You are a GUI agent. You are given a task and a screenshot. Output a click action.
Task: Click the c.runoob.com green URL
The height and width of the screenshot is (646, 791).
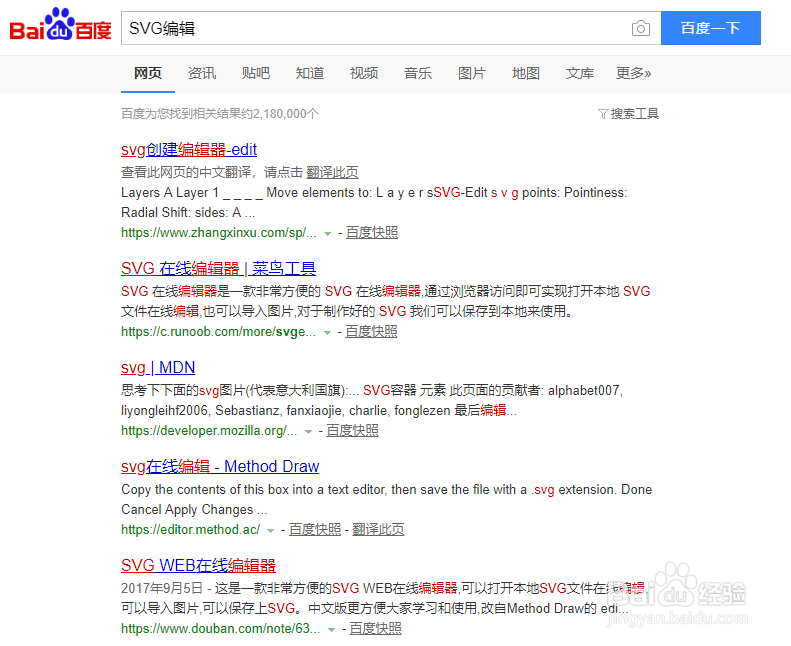218,331
